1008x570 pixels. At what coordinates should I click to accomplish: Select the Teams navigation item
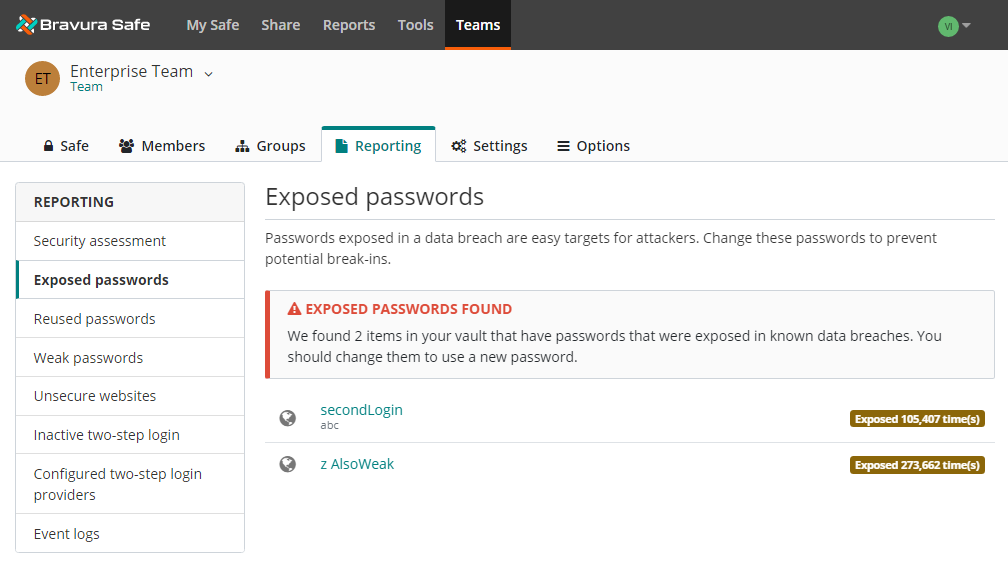478,25
